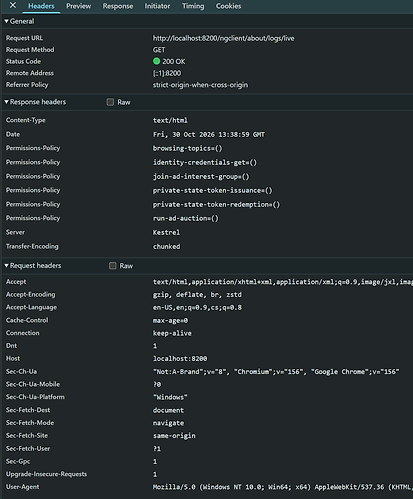Select the Accept-Language header value

tap(197, 307)
